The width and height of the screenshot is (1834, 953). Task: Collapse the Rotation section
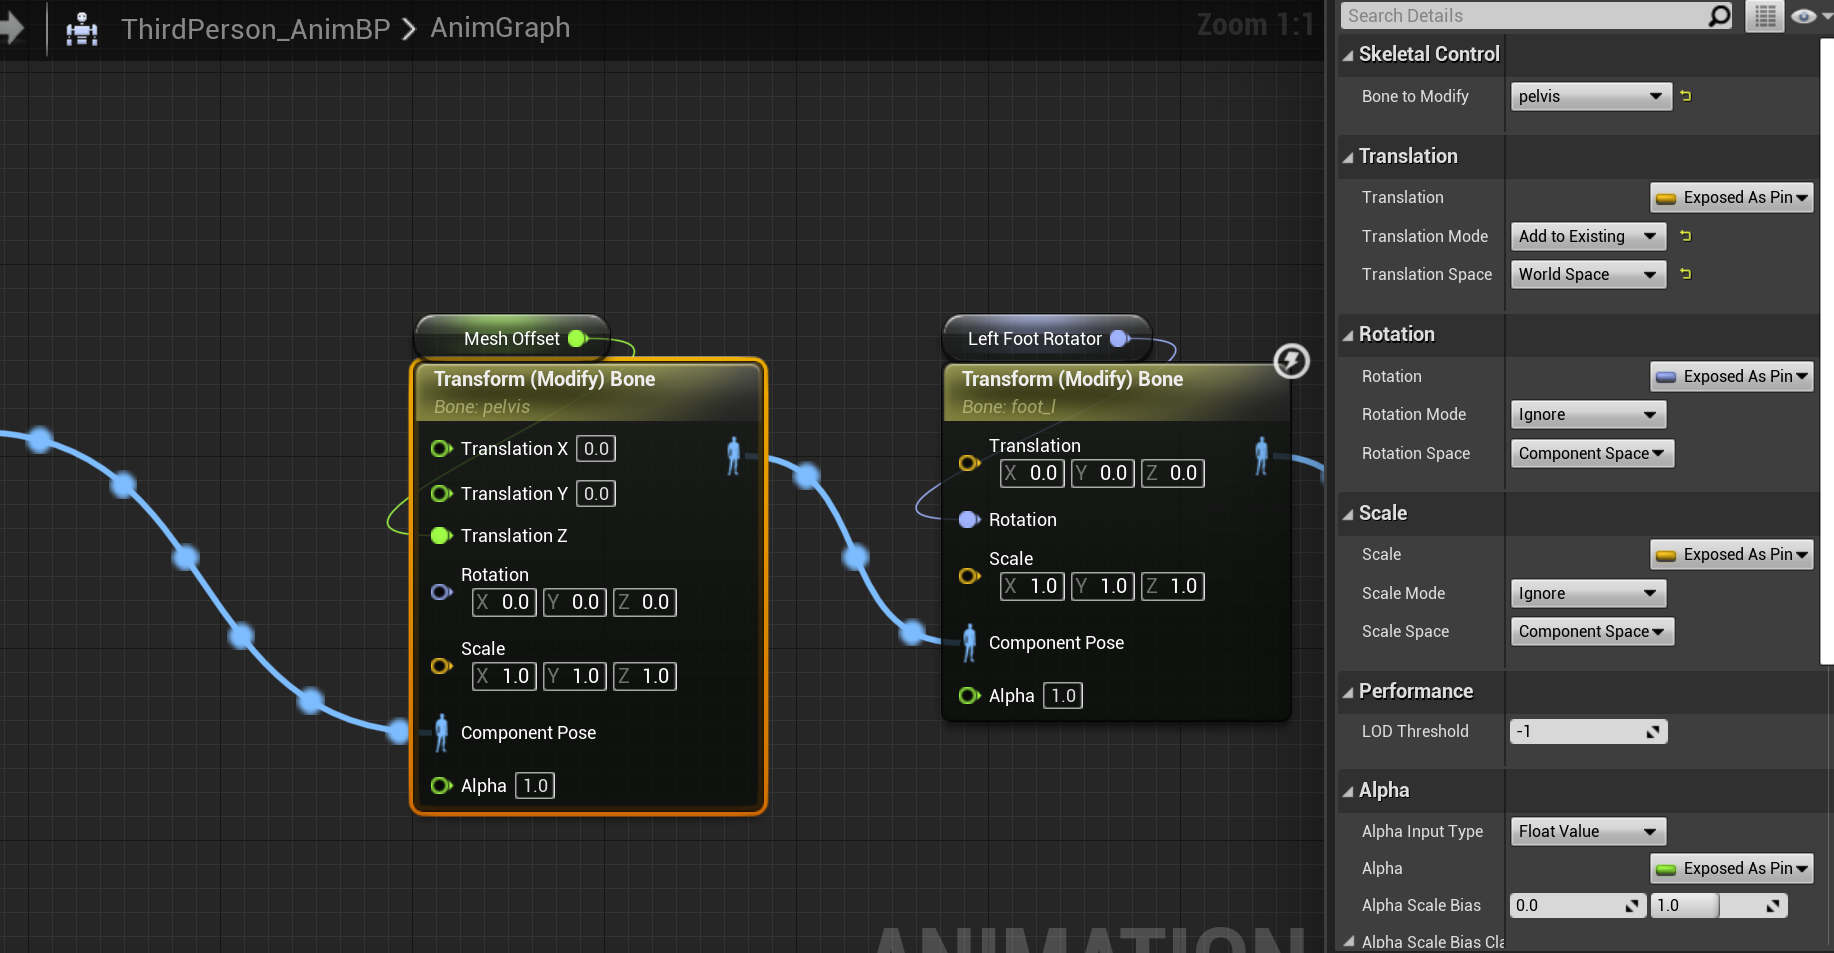click(x=1348, y=335)
